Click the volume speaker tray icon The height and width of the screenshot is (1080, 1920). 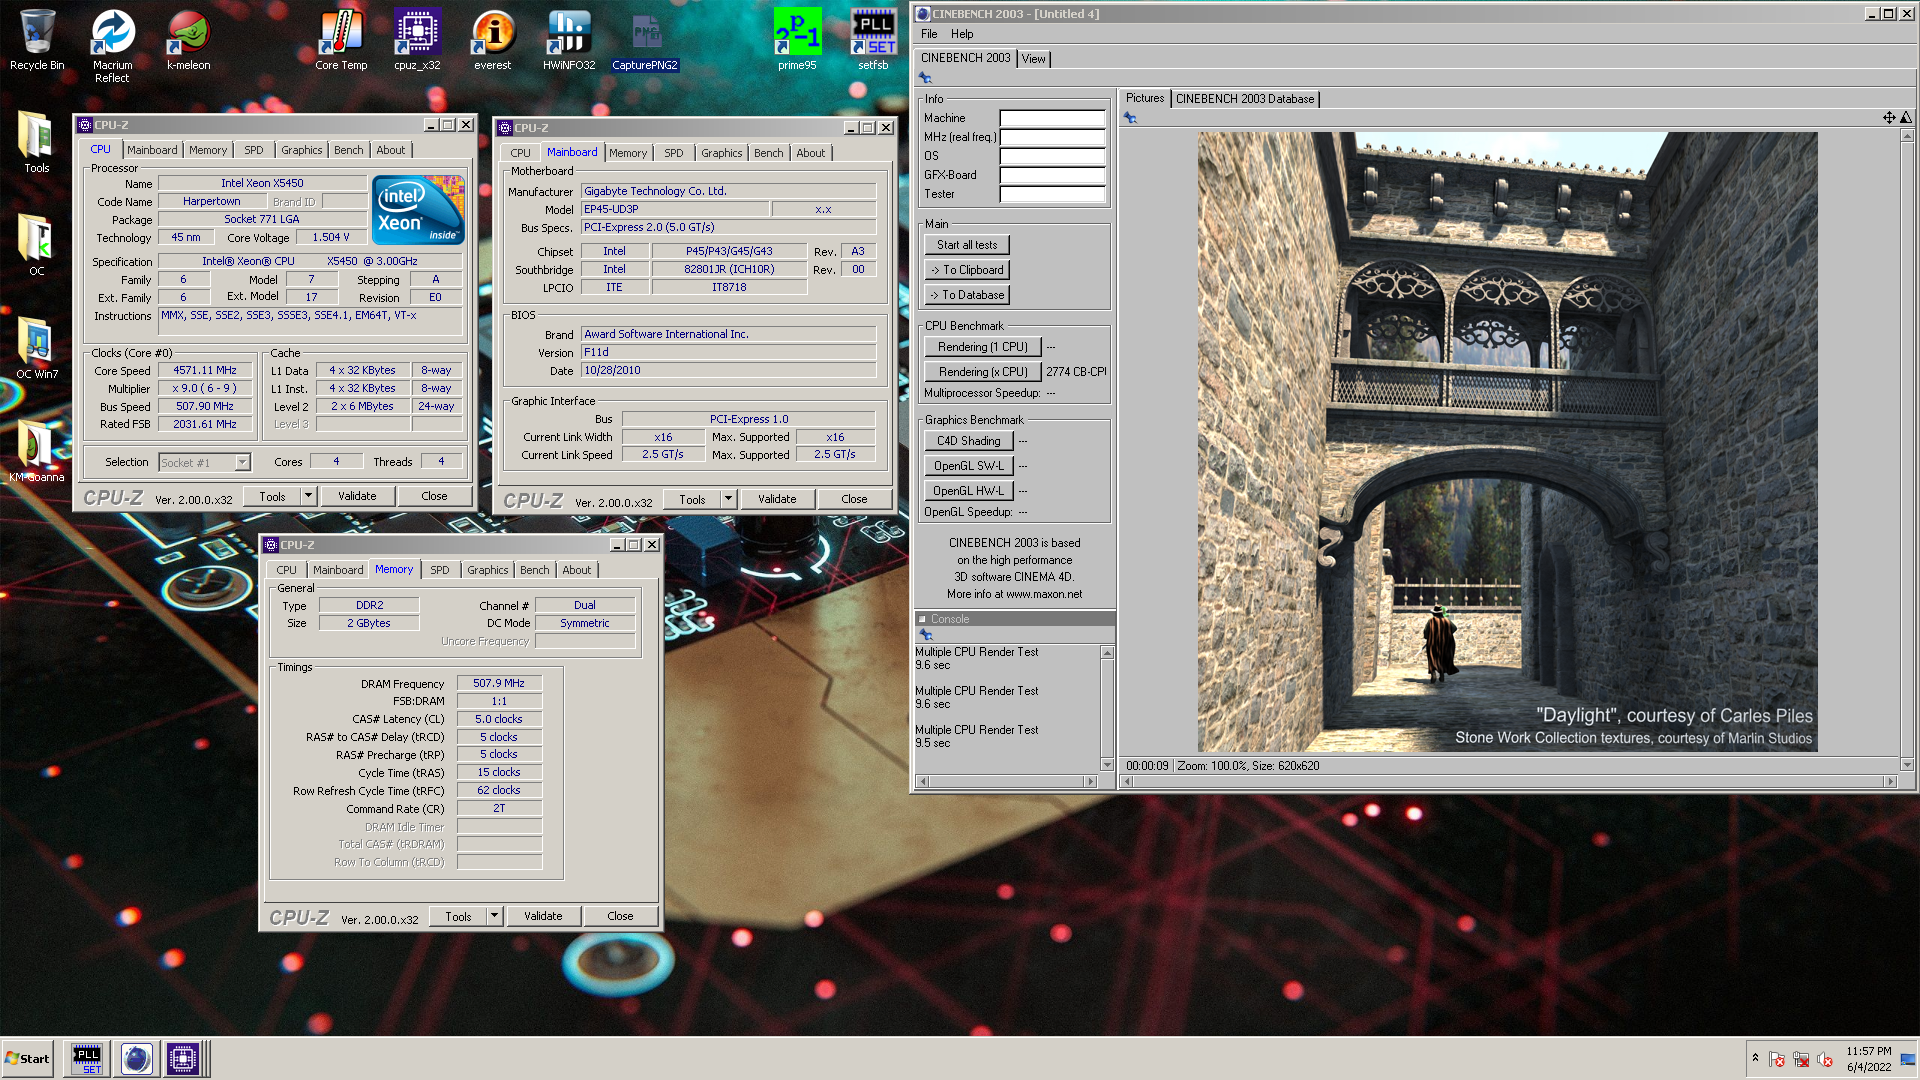[1826, 1060]
